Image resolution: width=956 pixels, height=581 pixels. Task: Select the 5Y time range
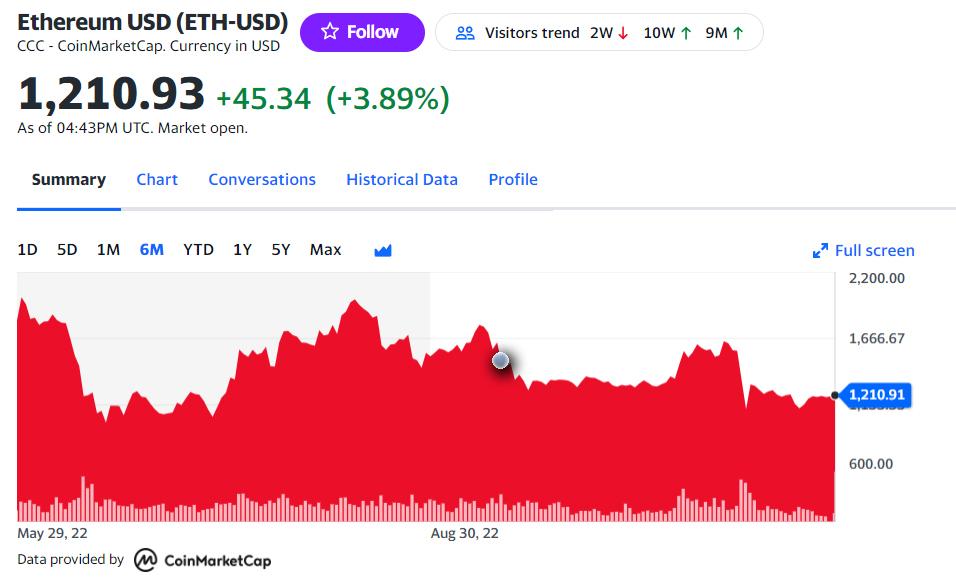point(281,250)
